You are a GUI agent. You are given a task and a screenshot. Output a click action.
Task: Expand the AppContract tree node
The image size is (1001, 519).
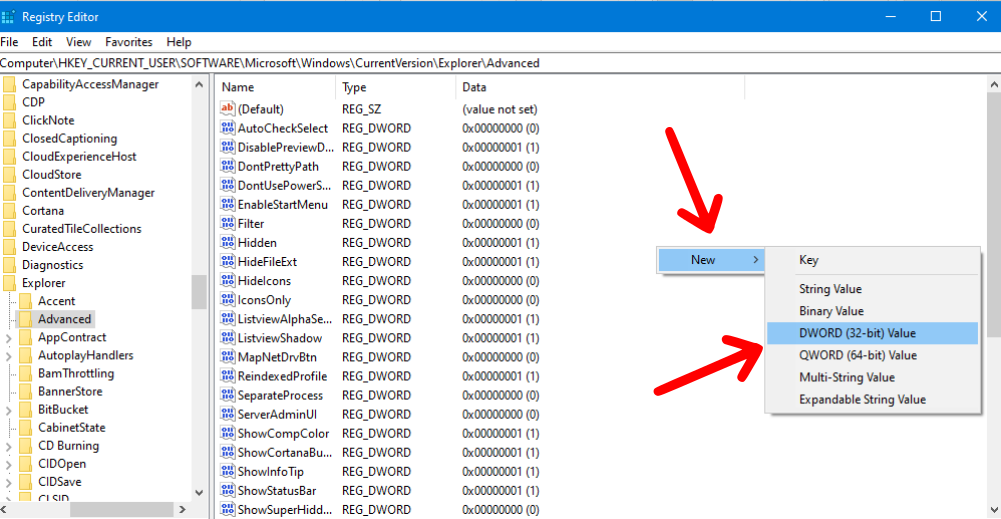9,338
